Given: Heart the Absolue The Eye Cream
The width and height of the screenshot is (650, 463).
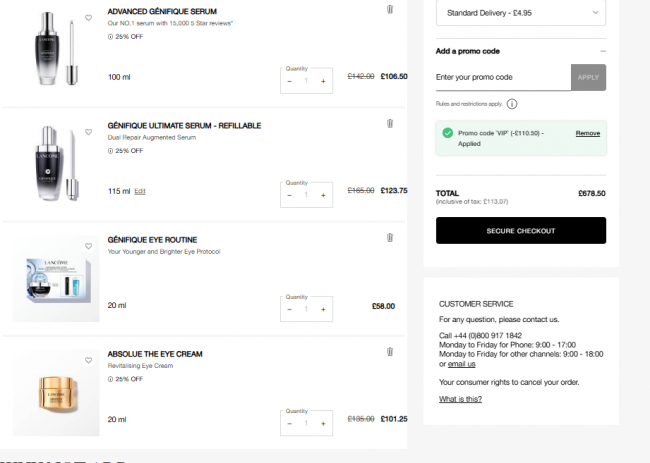Looking at the screenshot, I should pos(89,358).
